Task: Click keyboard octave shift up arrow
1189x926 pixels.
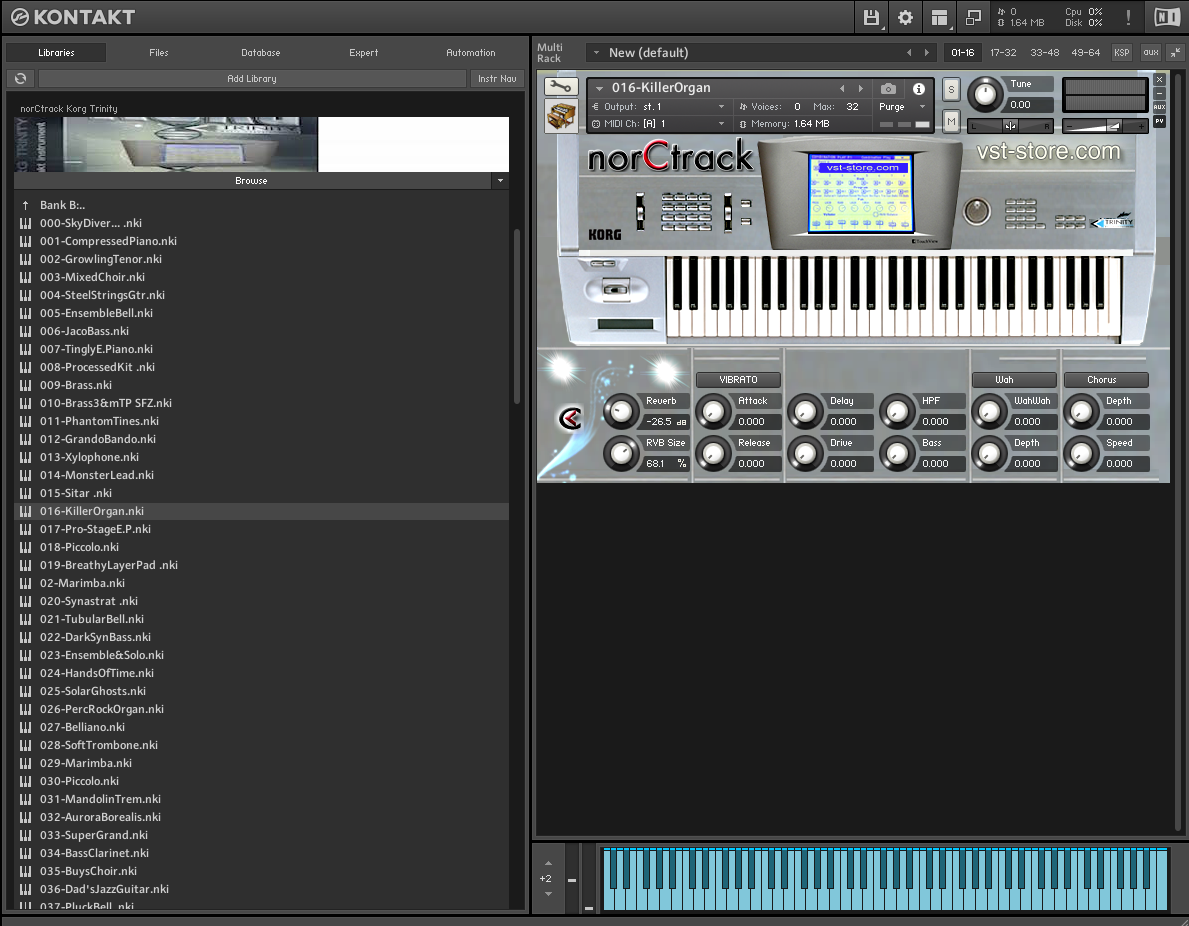Action: pos(548,863)
